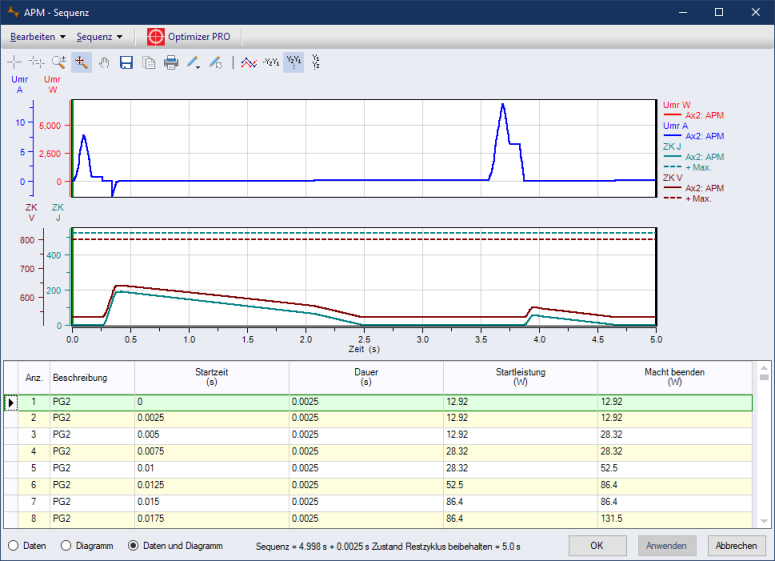Select the Diagramm radio button
The image size is (775, 561).
[67, 546]
